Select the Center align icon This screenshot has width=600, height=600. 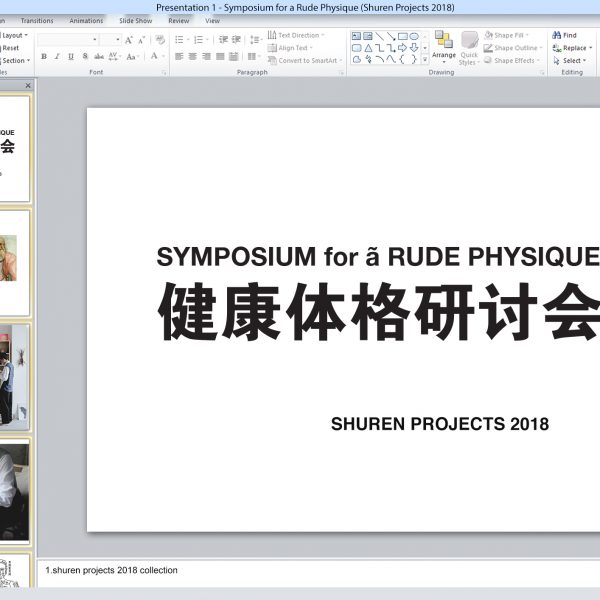pyautogui.click(x=192, y=57)
